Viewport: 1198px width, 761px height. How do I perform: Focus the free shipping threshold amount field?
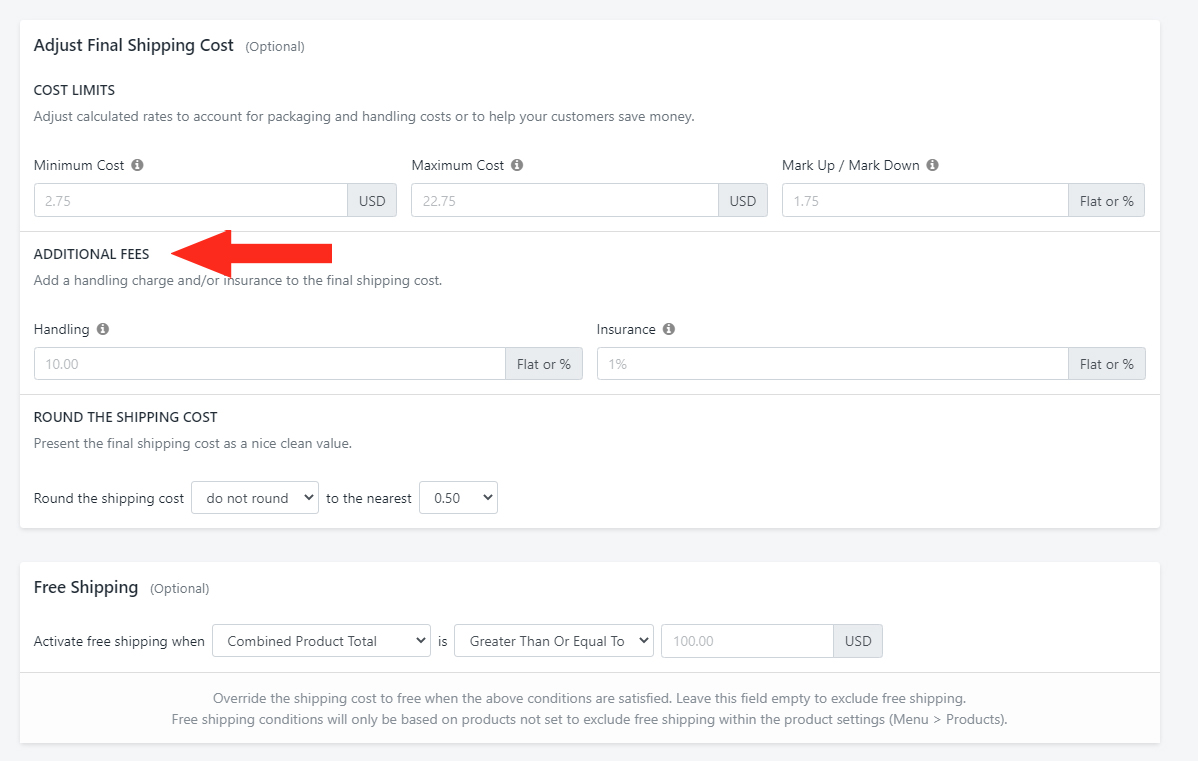pyautogui.click(x=747, y=640)
